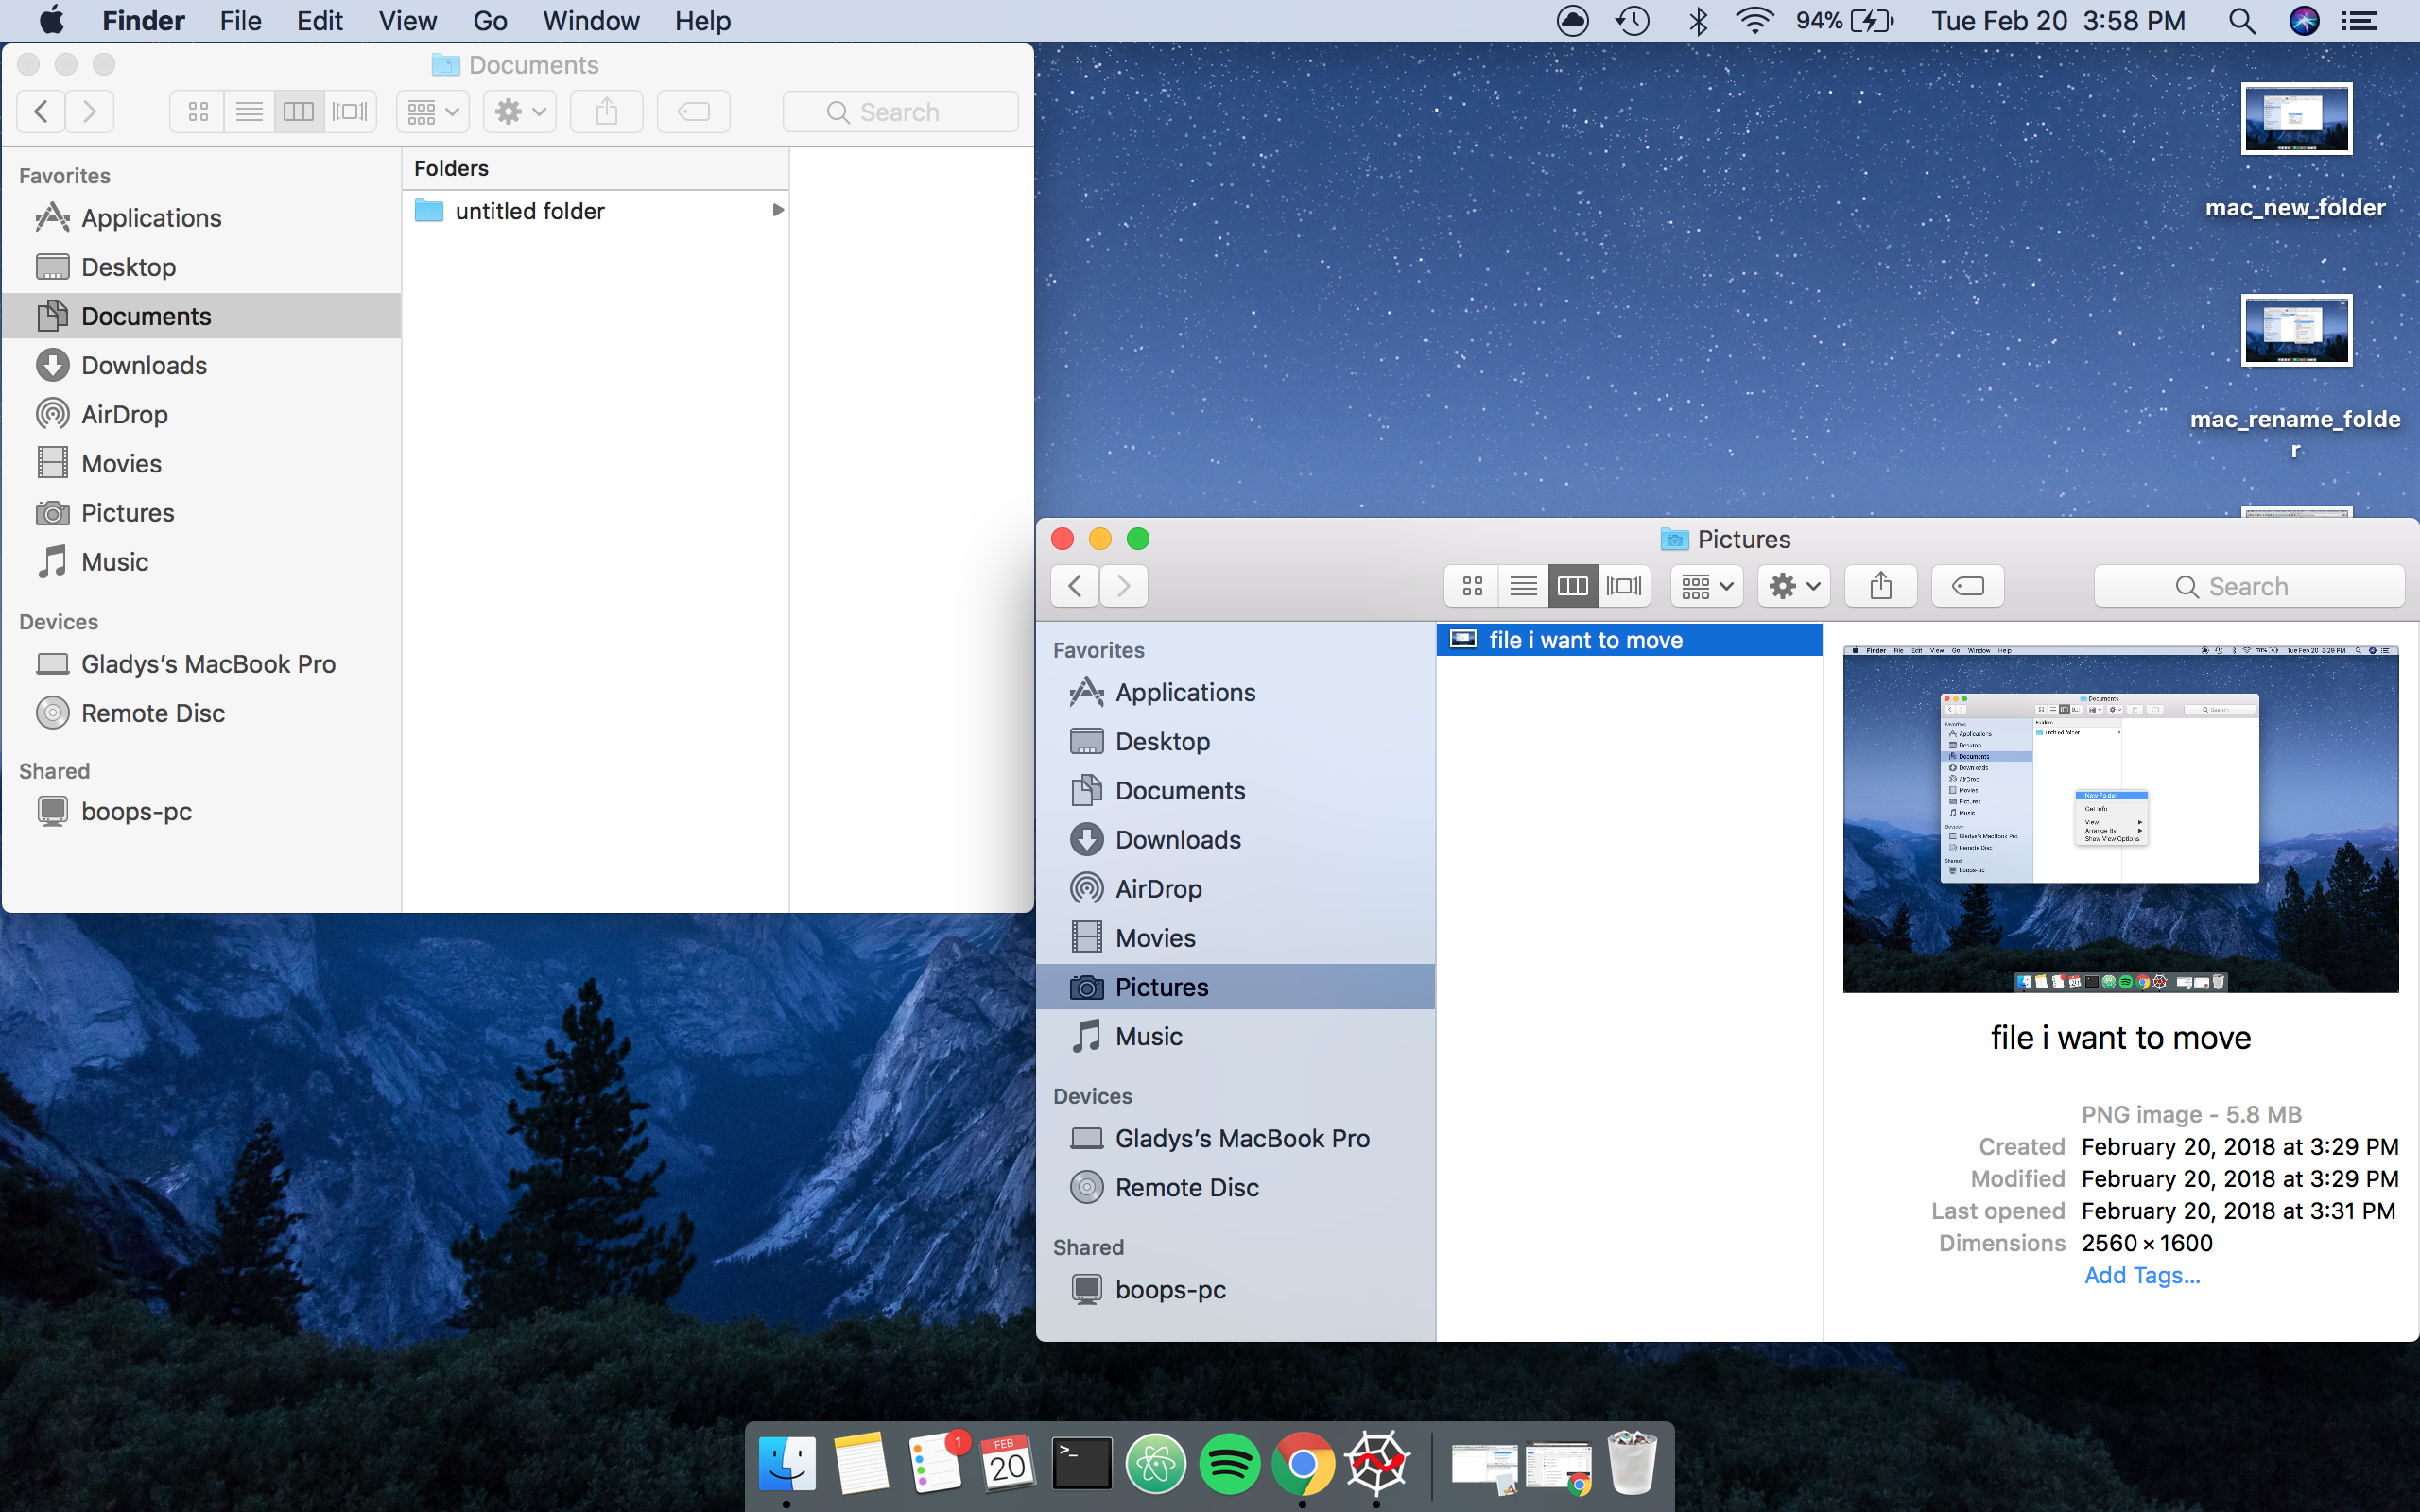The image size is (2420, 1512).
Task: Open Terminal from Dock
Action: tap(1081, 1464)
